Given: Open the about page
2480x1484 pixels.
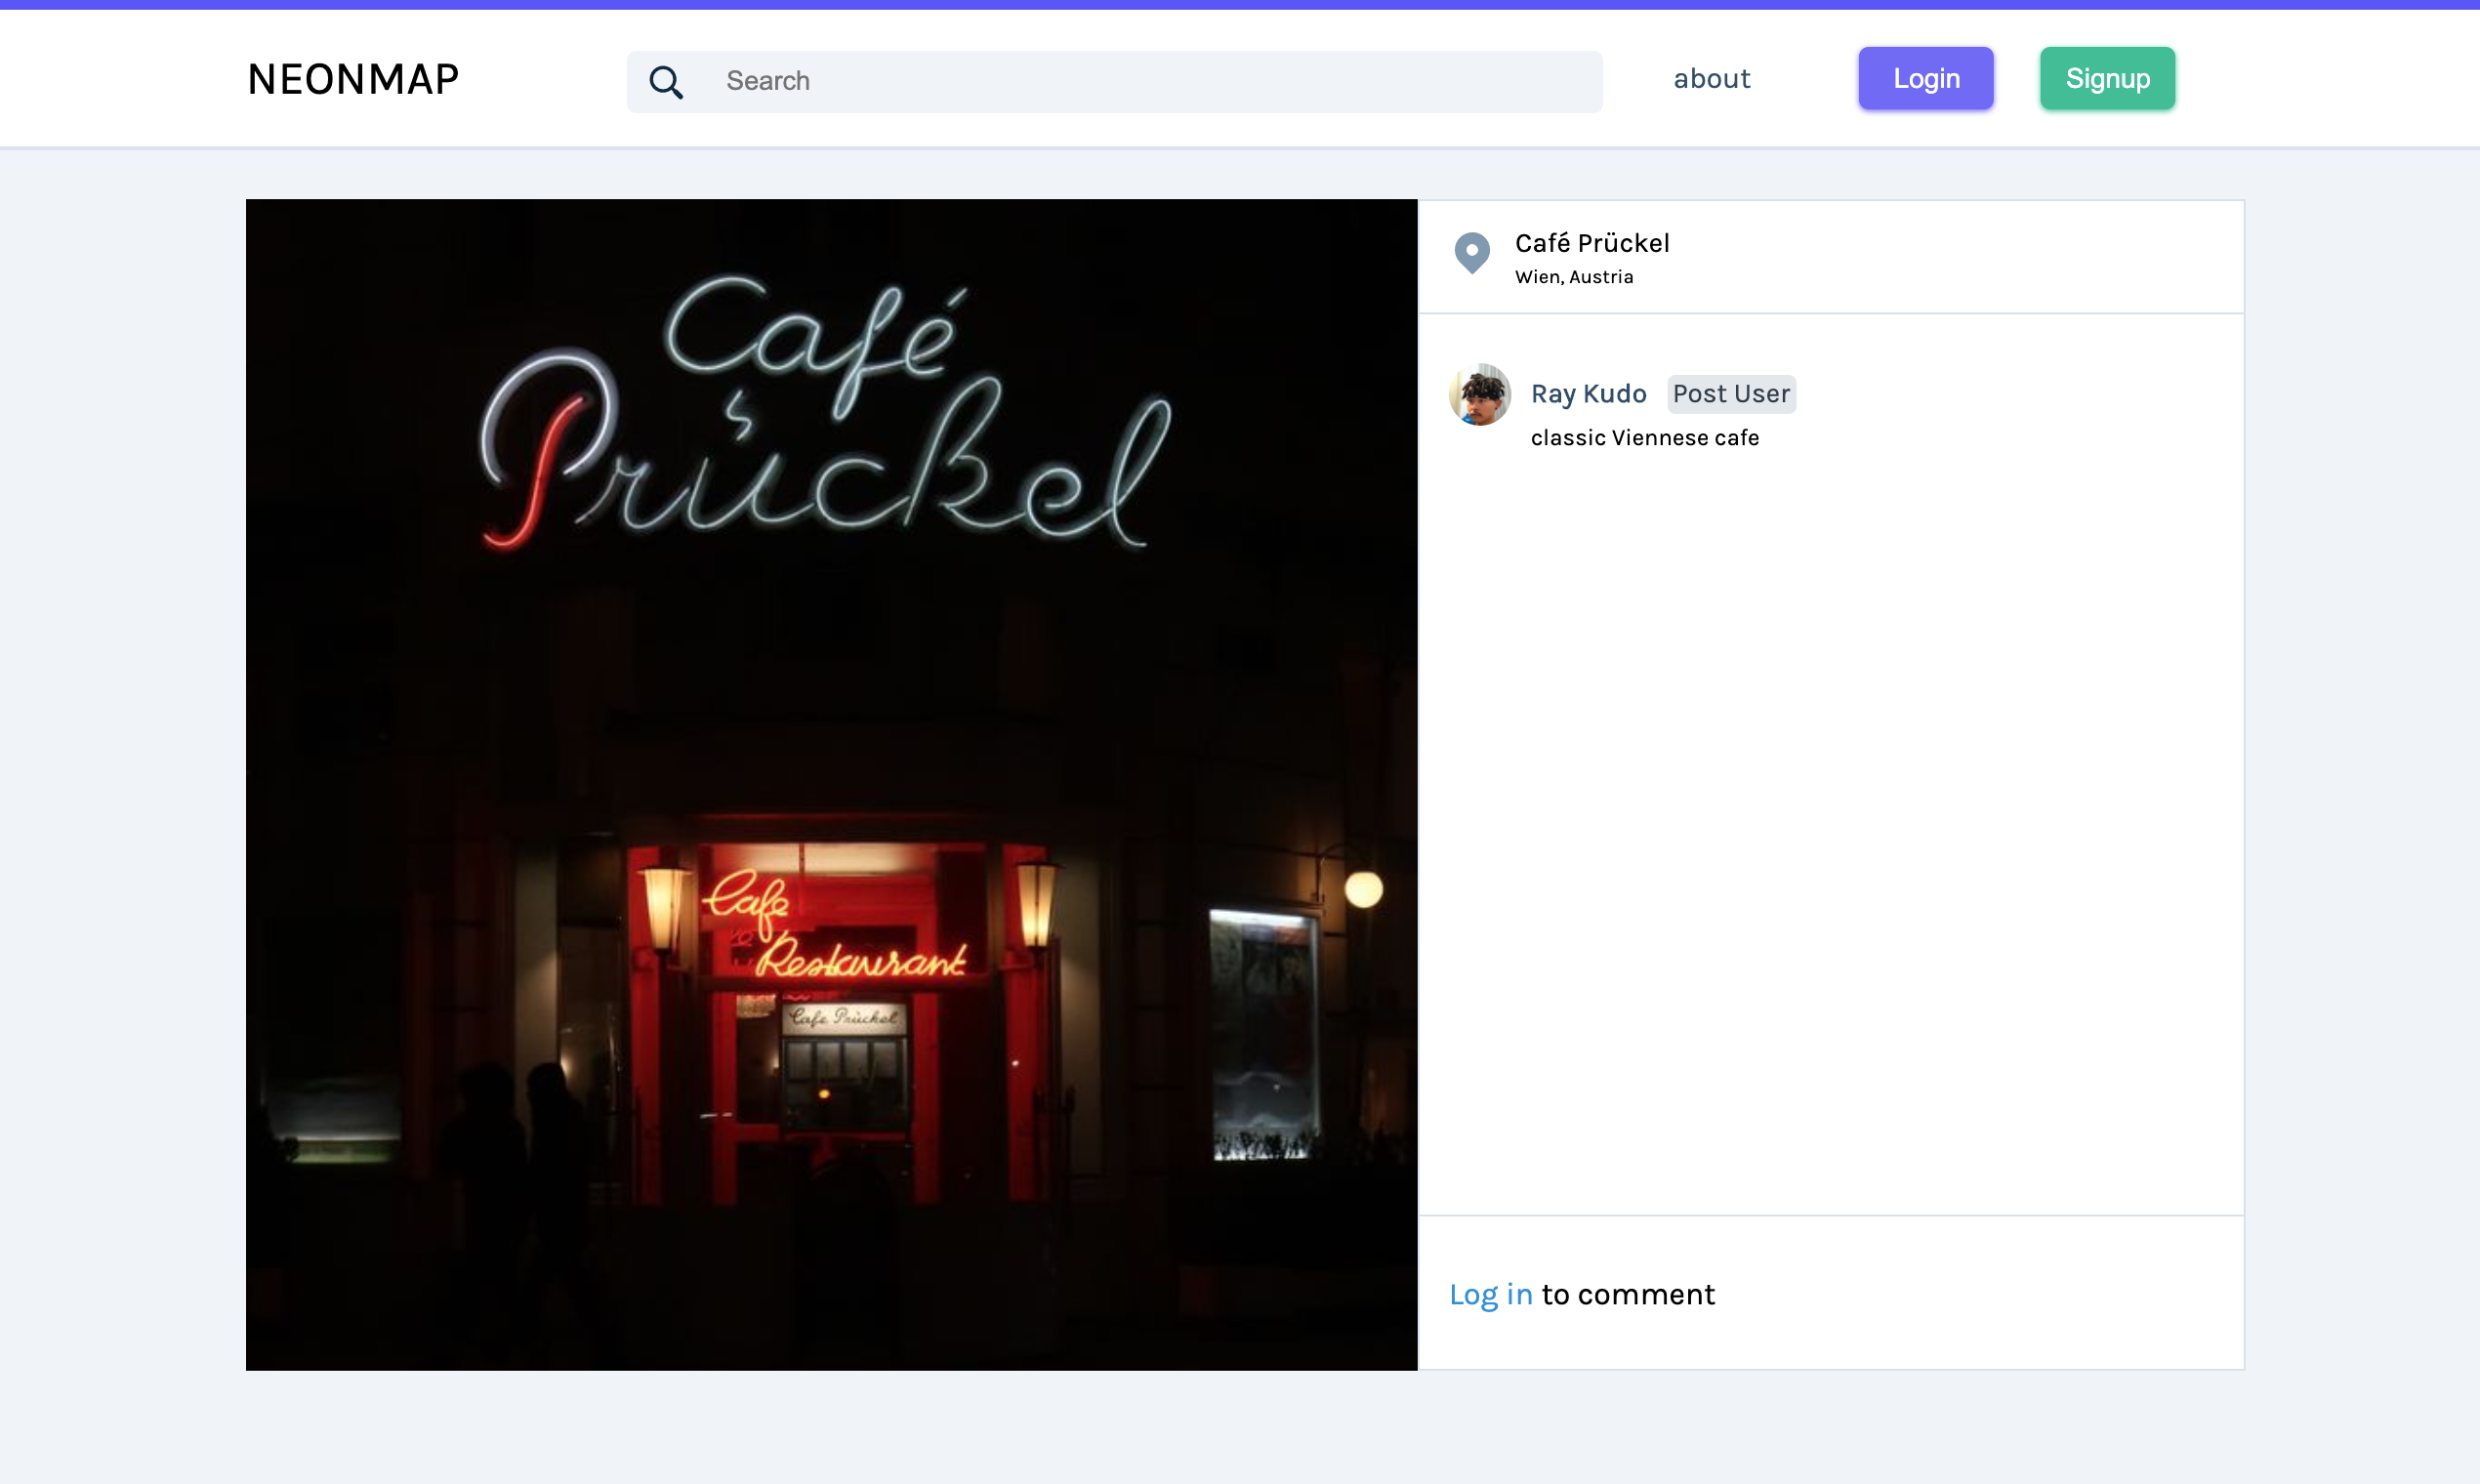Looking at the screenshot, I should (1711, 78).
